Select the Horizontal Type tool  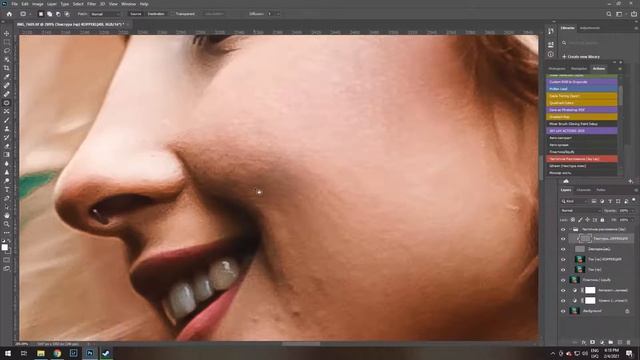(x=7, y=189)
